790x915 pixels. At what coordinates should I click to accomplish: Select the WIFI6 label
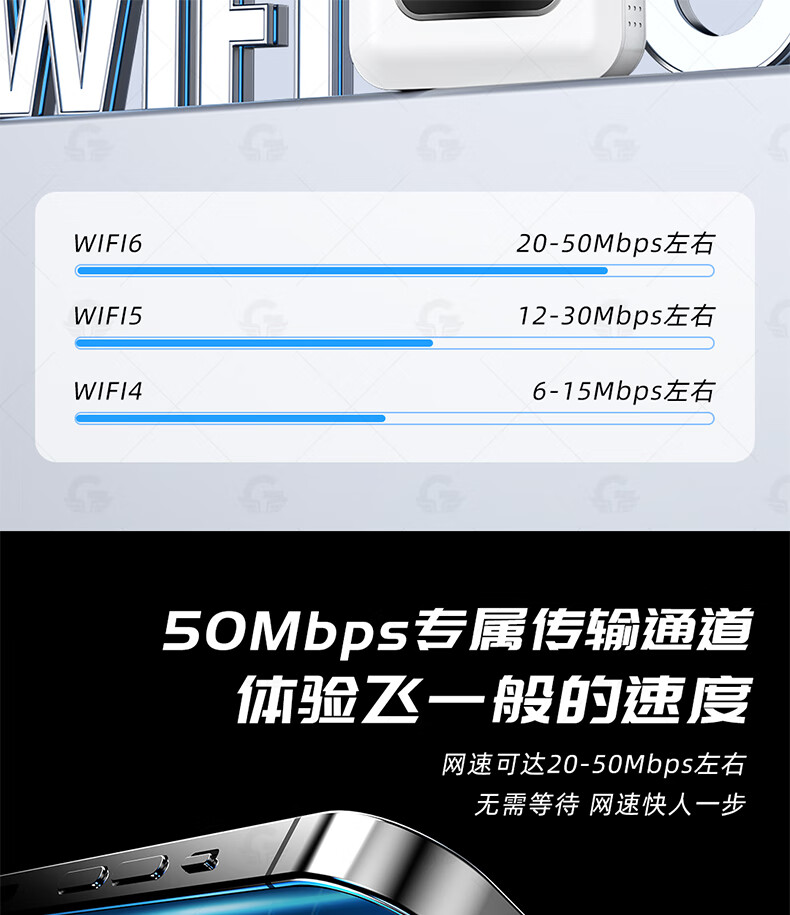[107, 243]
